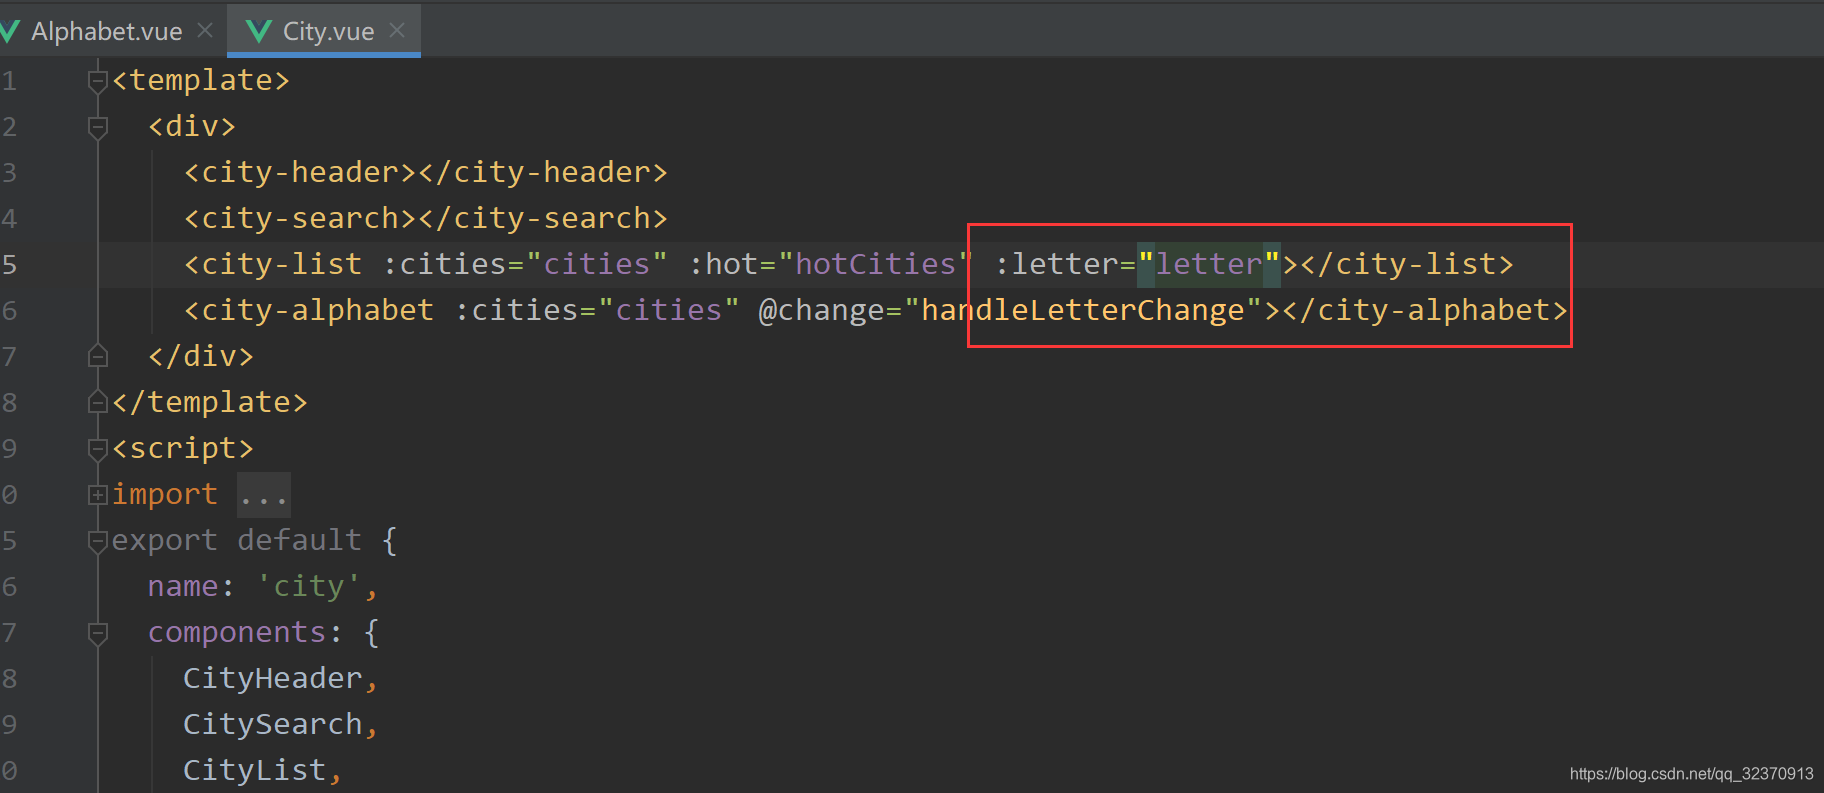Place cursor on <city-header> opening tag
Image resolution: width=1824 pixels, height=793 pixels.
click(300, 172)
